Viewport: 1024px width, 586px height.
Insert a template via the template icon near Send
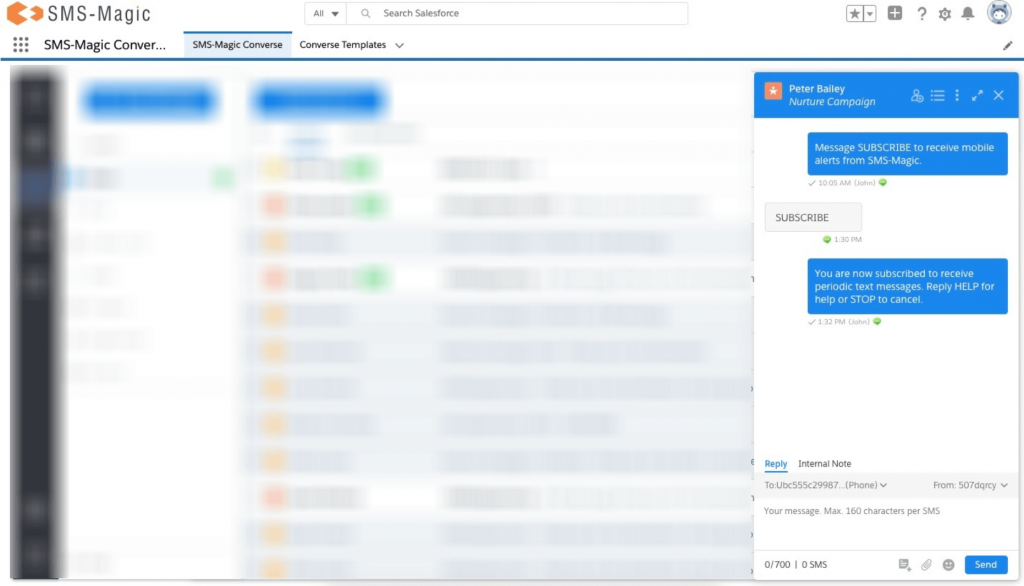click(x=905, y=564)
